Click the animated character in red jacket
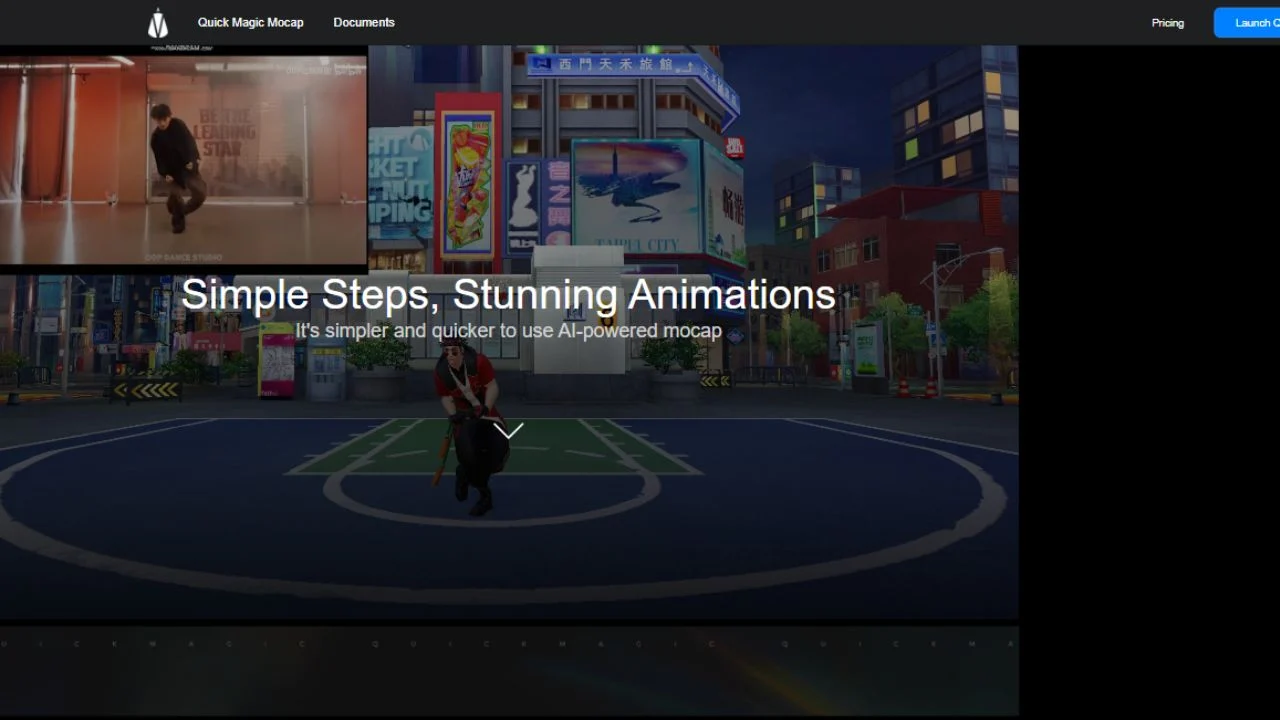1280x720 pixels. point(470,420)
